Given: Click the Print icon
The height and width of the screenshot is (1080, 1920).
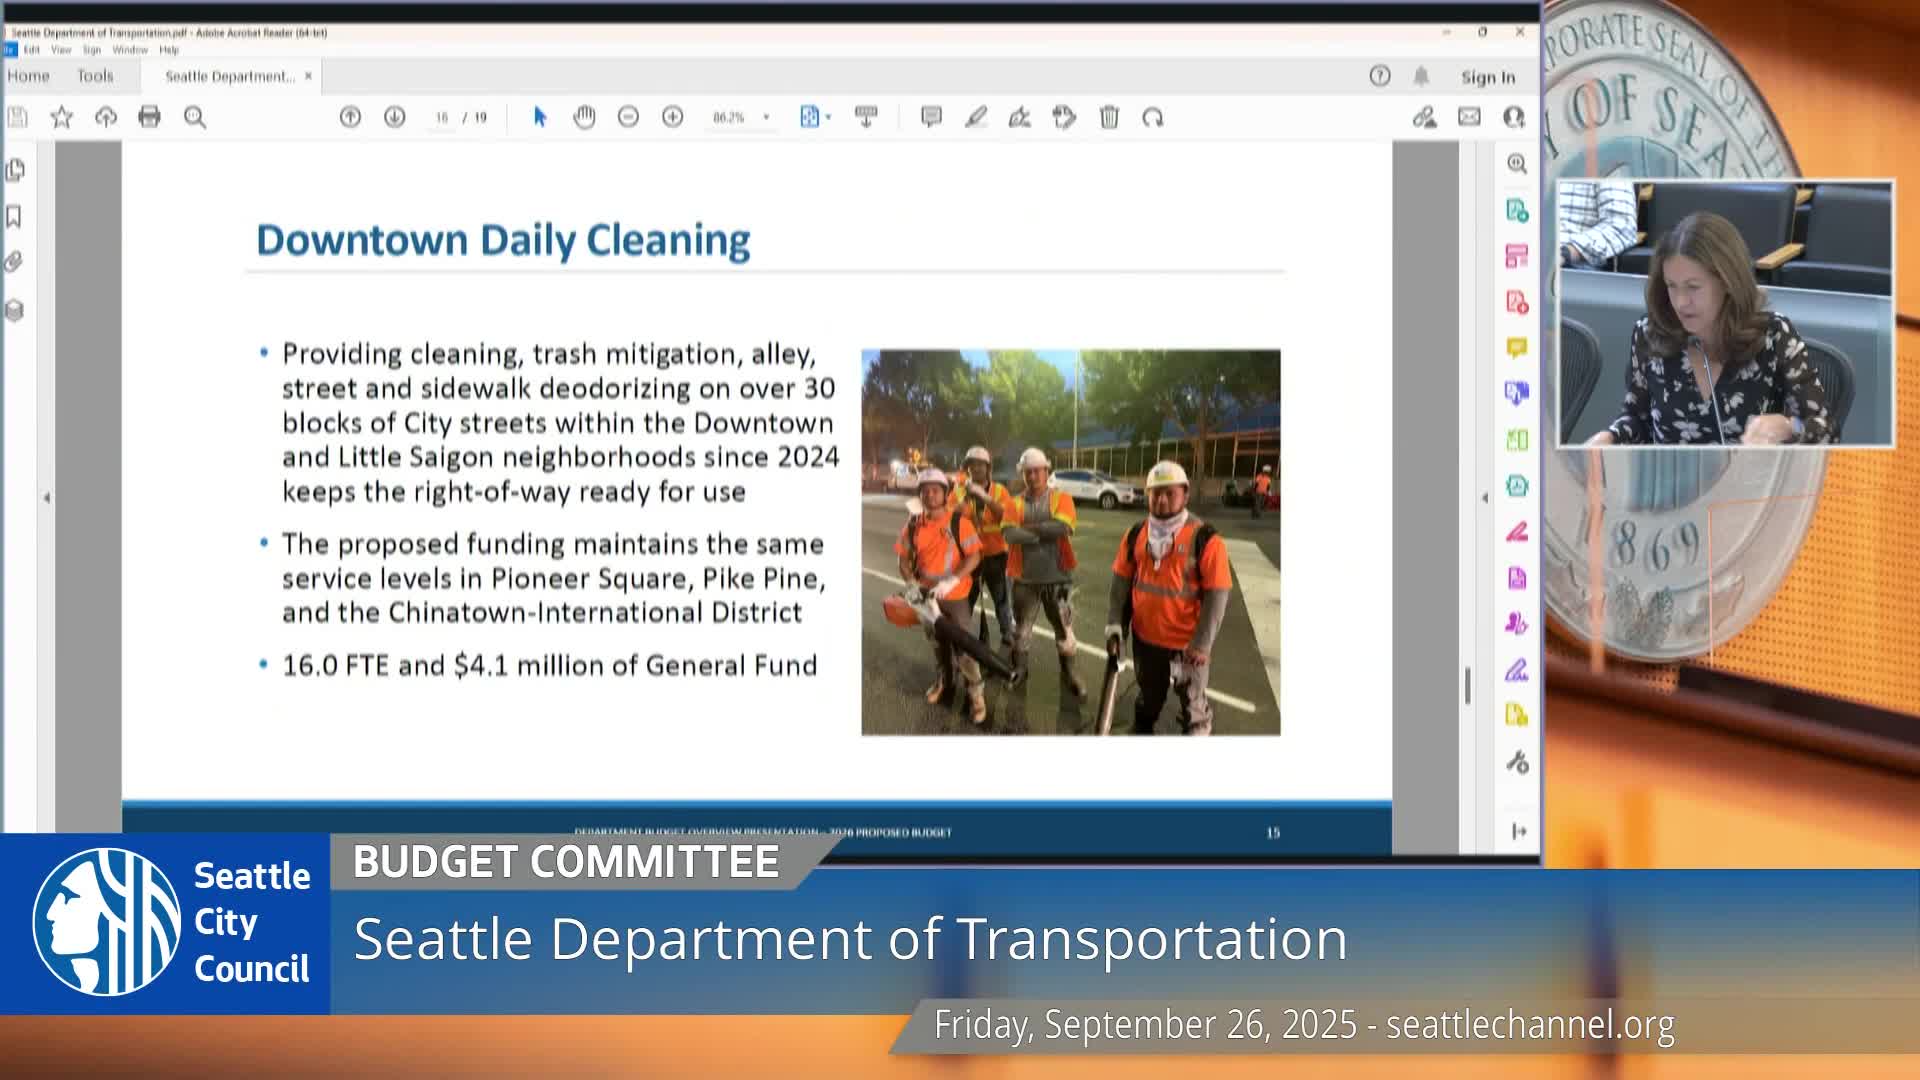Looking at the screenshot, I should point(148,117).
